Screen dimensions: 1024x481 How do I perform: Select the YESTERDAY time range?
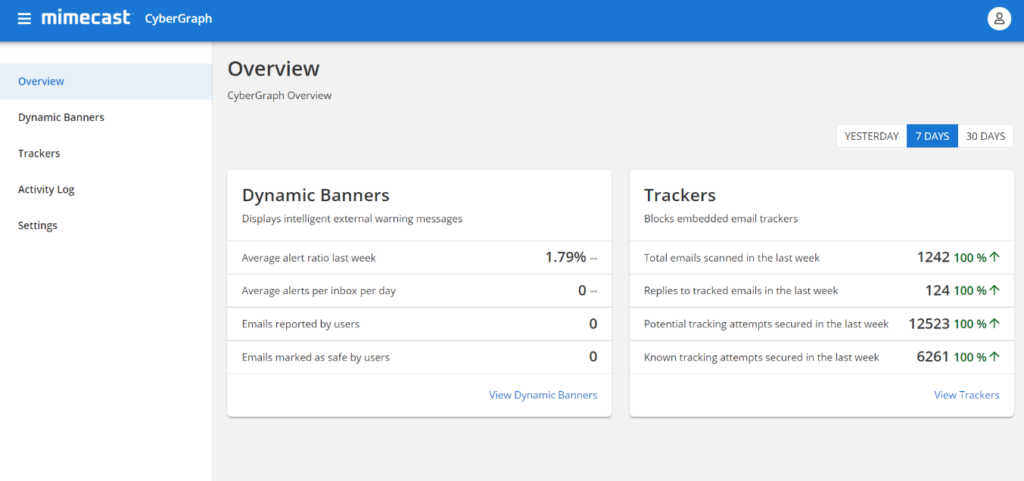coord(871,136)
